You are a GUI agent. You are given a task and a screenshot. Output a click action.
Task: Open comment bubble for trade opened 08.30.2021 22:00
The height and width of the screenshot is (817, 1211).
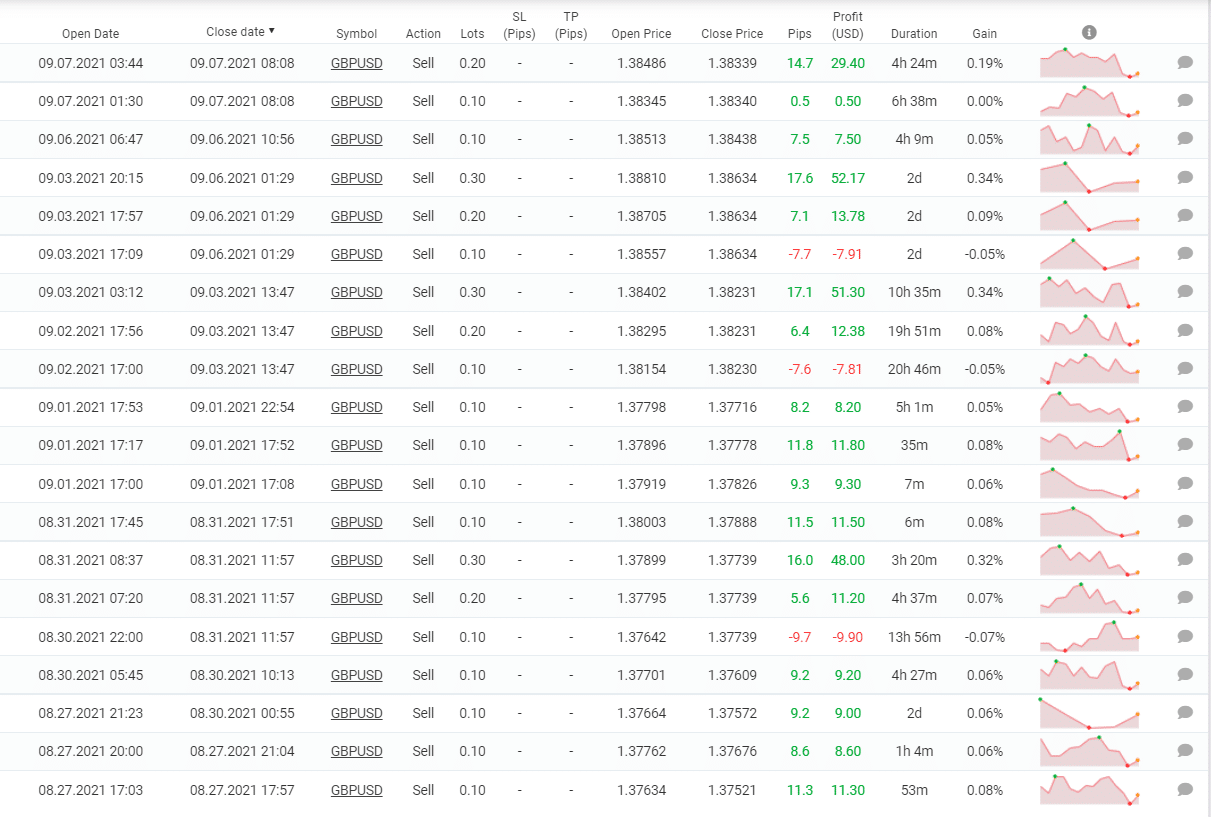click(x=1185, y=637)
